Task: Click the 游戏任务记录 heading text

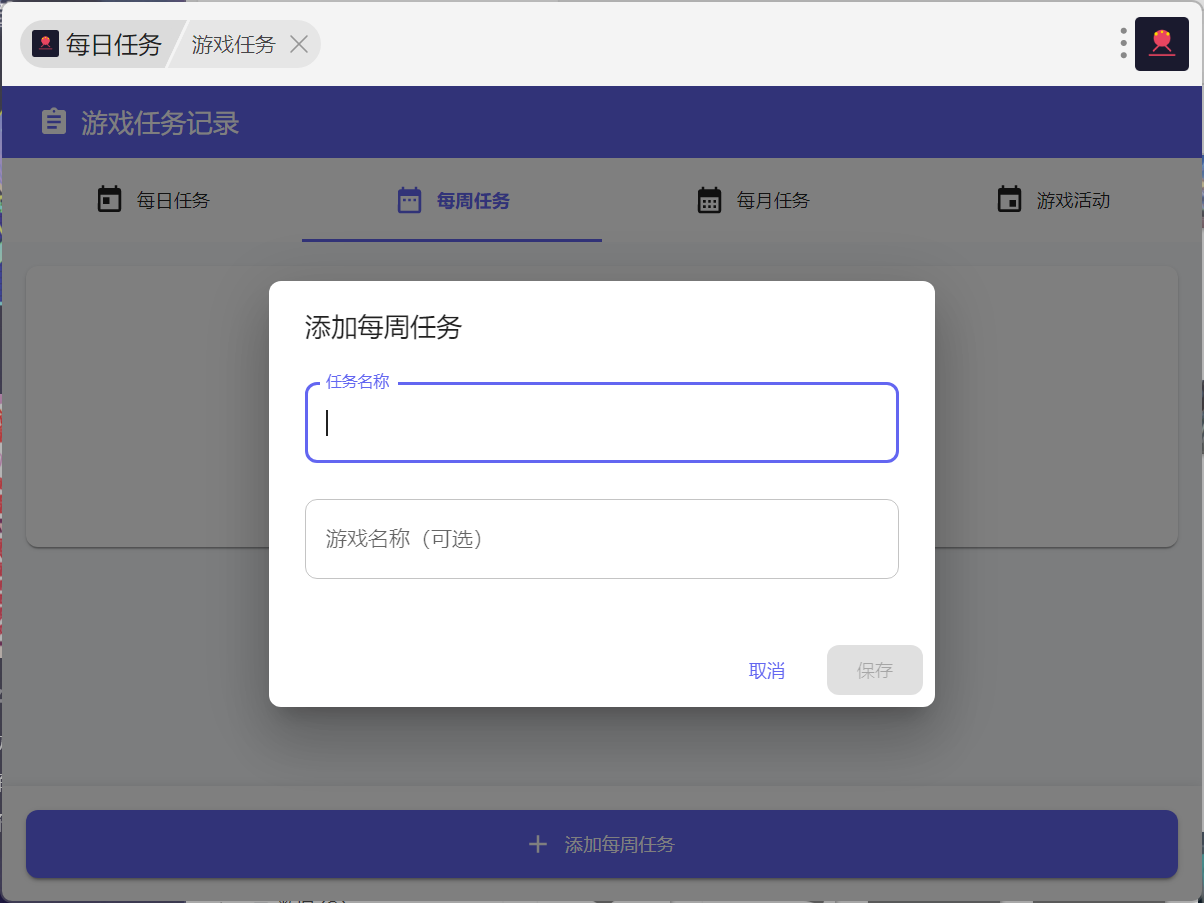Action: click(160, 123)
